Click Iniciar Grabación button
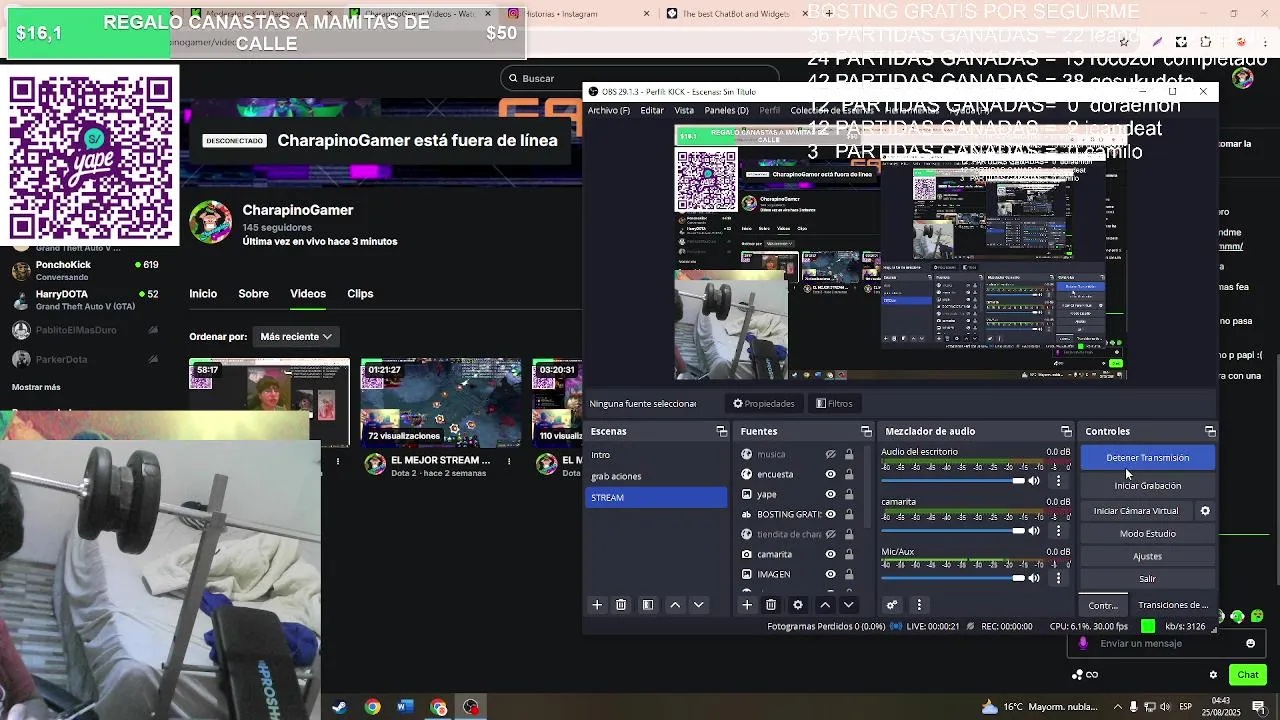Image resolution: width=1280 pixels, height=720 pixels. point(1148,486)
